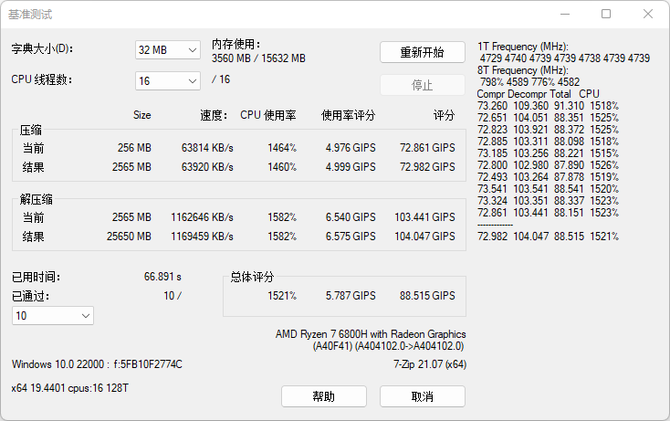This screenshot has width=670, height=421.
Task: Open the dictionary size dropdown showing 32 MB
Action: (167, 50)
